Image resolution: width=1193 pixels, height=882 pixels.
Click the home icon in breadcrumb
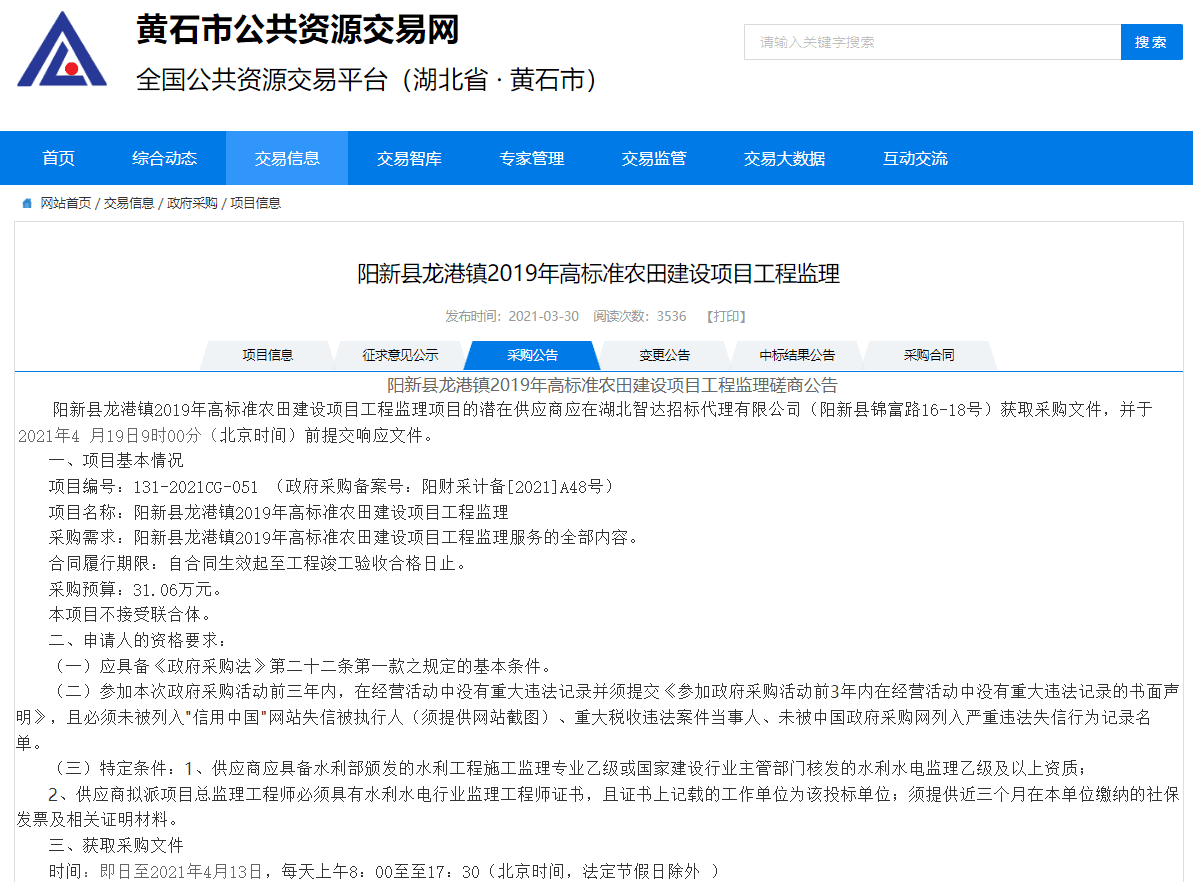(27, 203)
